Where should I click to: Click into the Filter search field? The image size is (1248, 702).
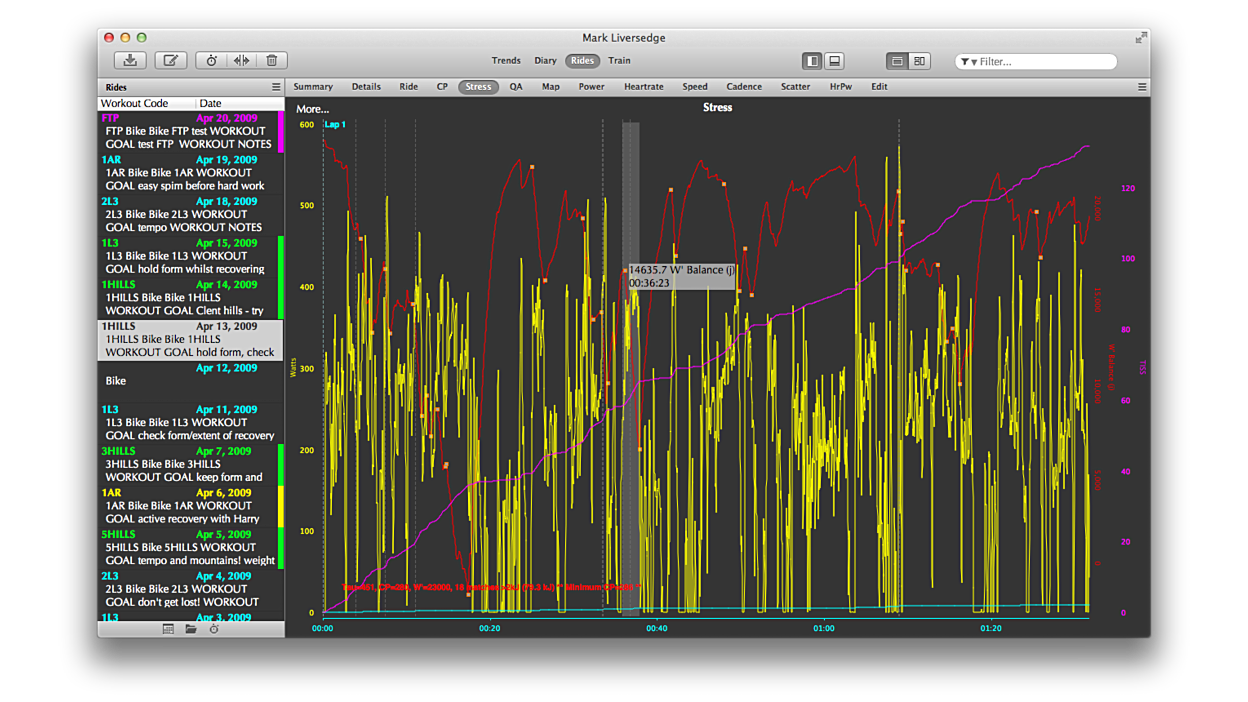[x=1042, y=62]
